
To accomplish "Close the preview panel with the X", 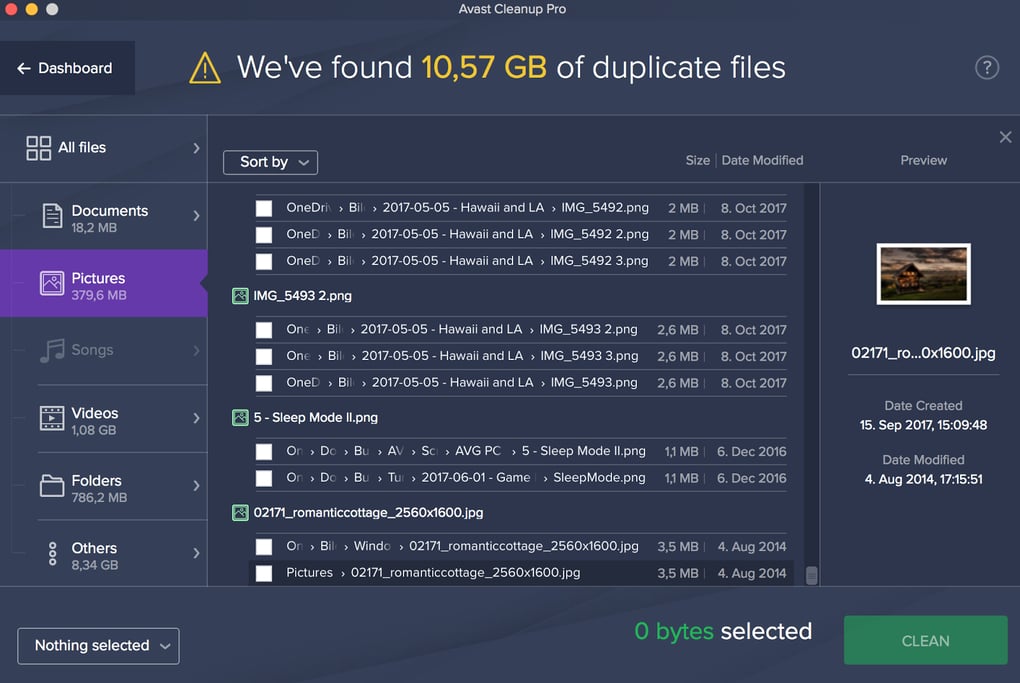I will [1005, 137].
